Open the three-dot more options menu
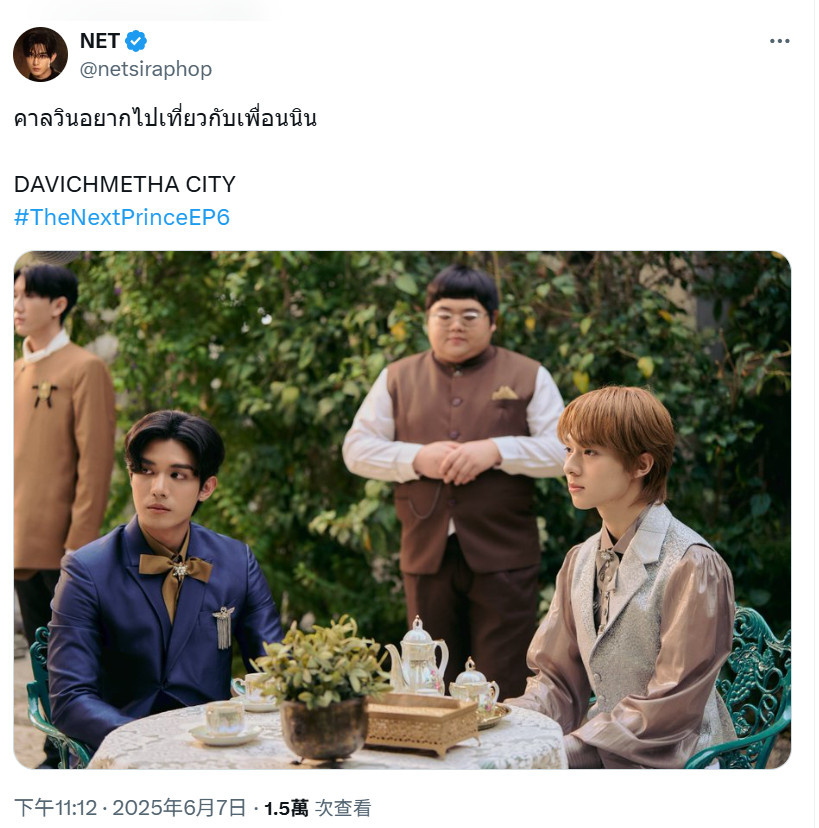Image resolution: width=819 pixels, height=828 pixels. coord(779,41)
